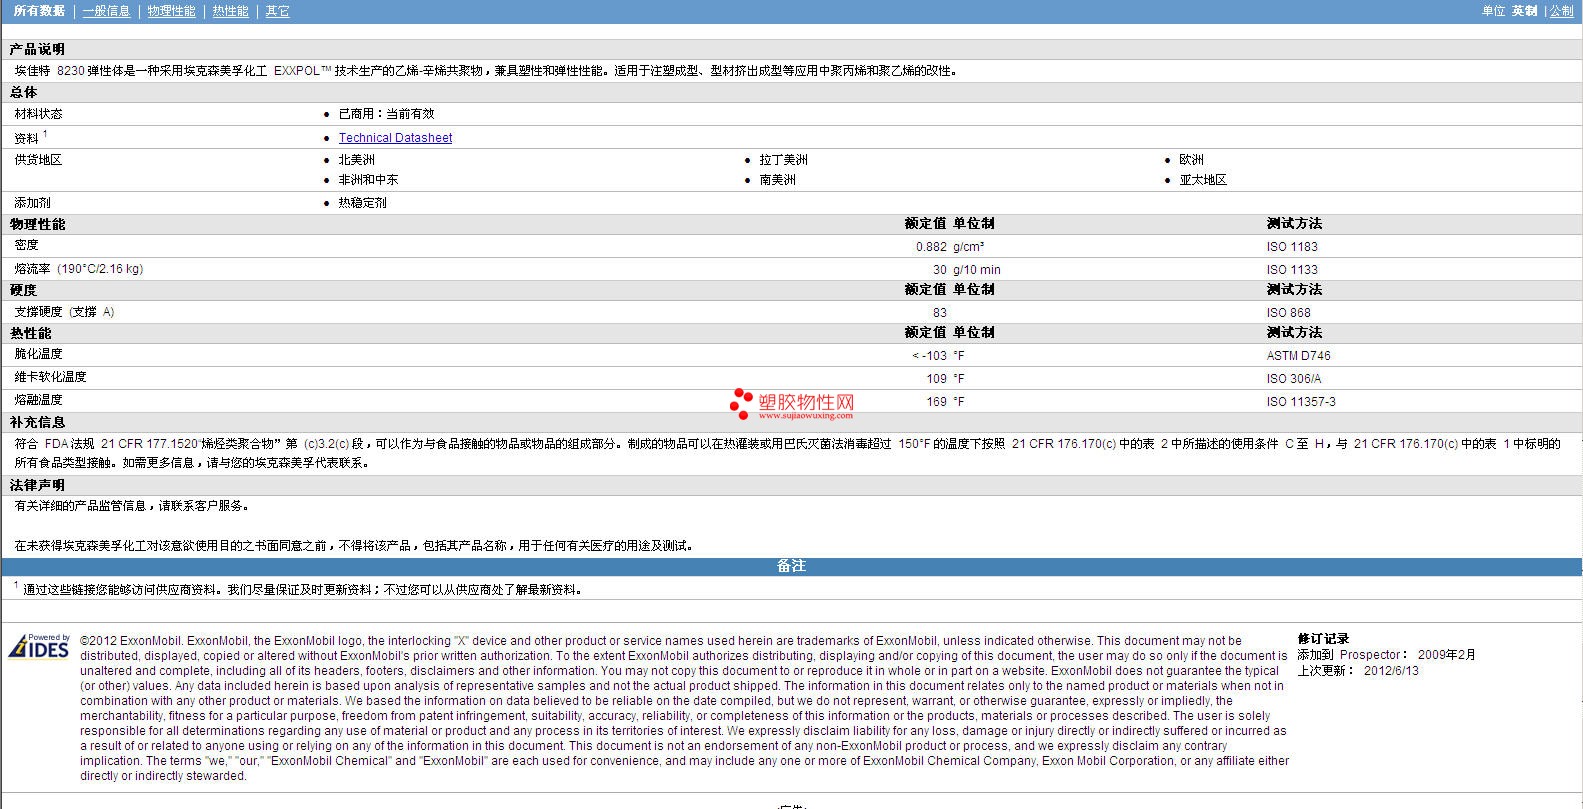Click the 硬度 section heading

(23, 290)
